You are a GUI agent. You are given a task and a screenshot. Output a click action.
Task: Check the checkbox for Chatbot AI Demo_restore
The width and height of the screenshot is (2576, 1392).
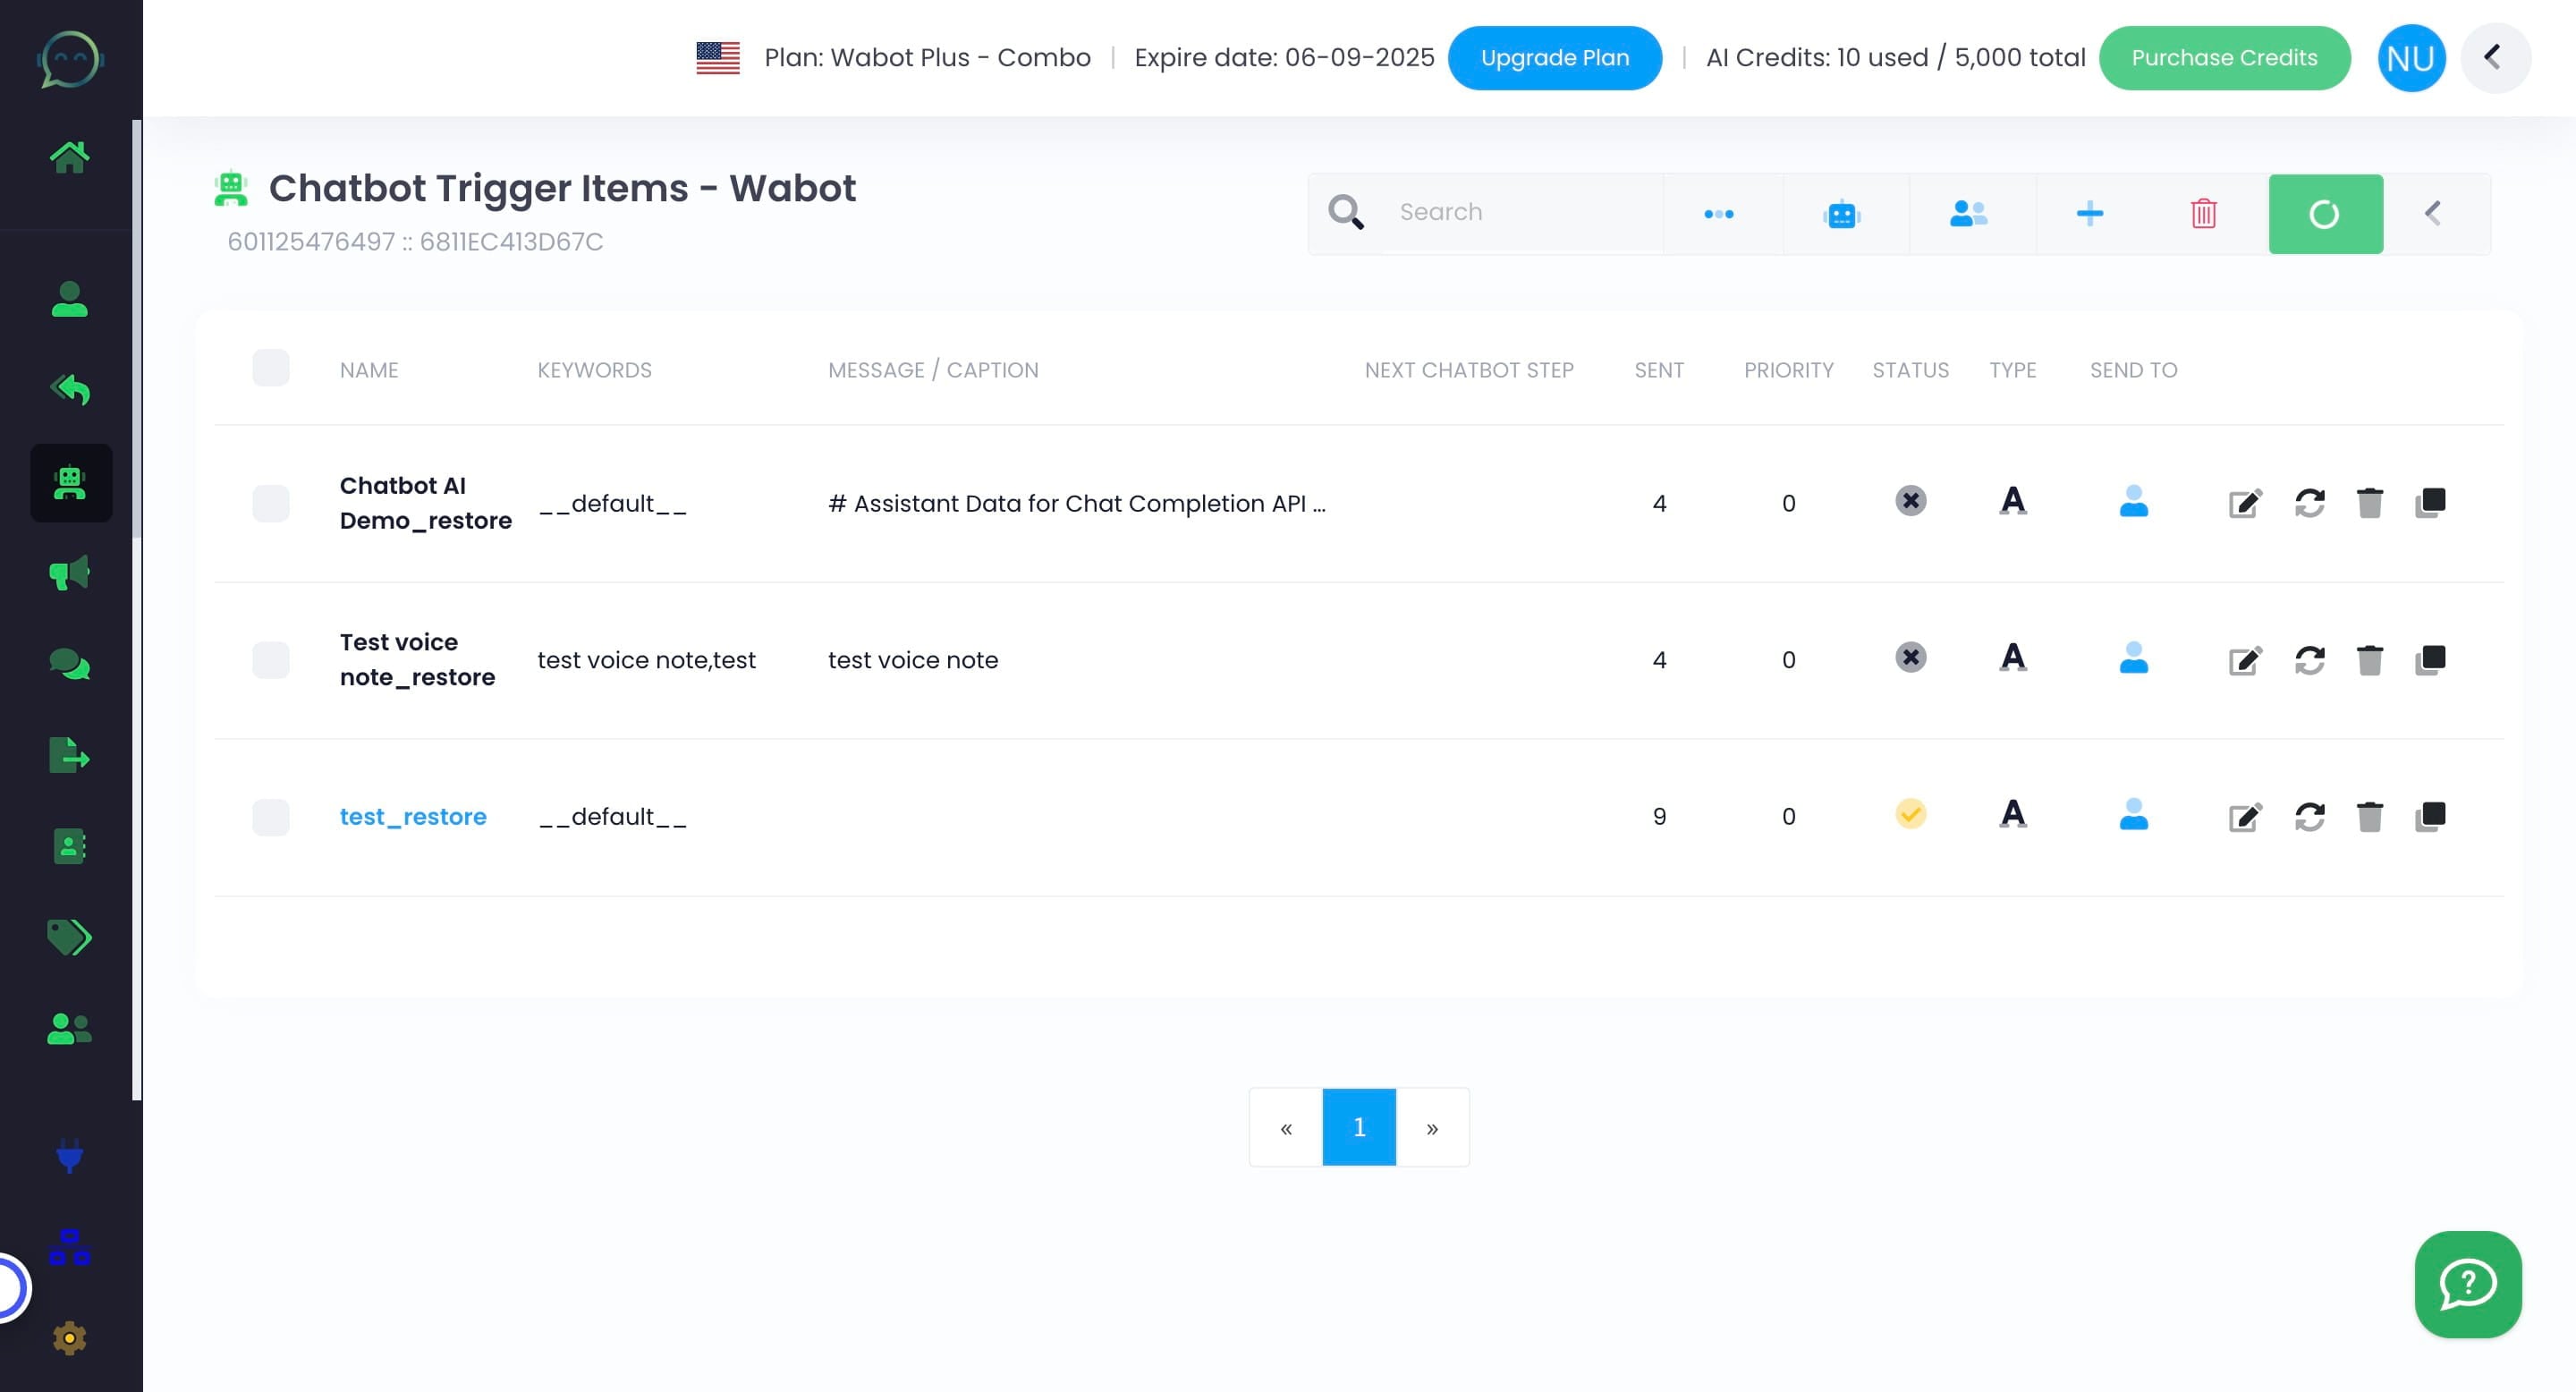click(270, 503)
